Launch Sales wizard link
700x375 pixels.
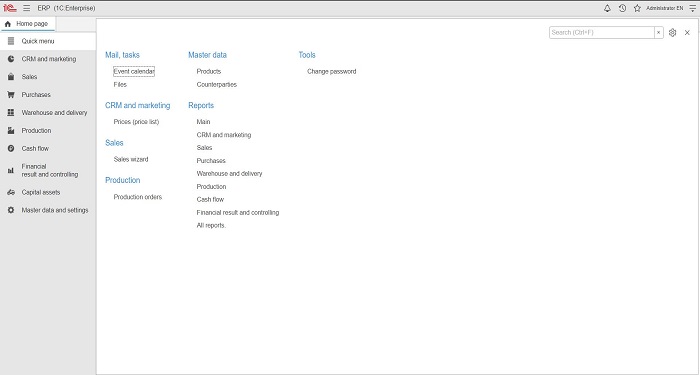coord(131,159)
